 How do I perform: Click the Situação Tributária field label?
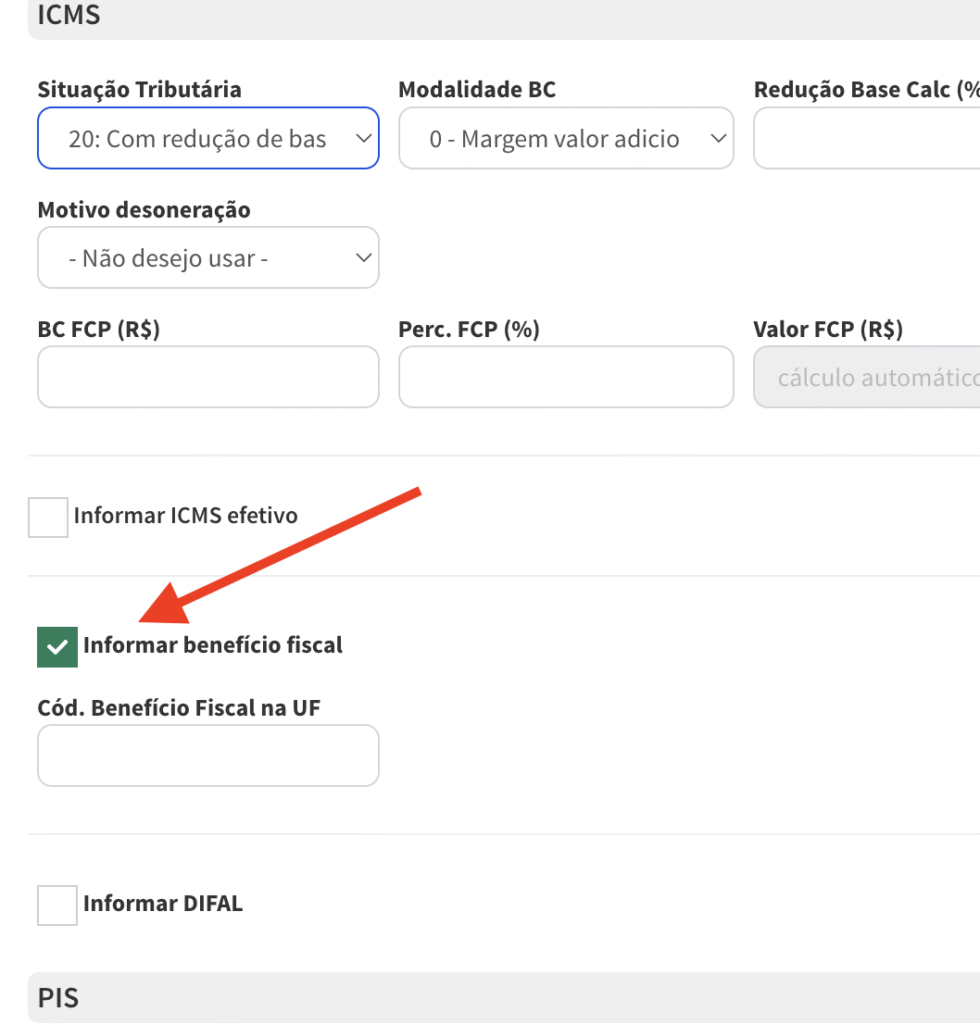point(139,89)
